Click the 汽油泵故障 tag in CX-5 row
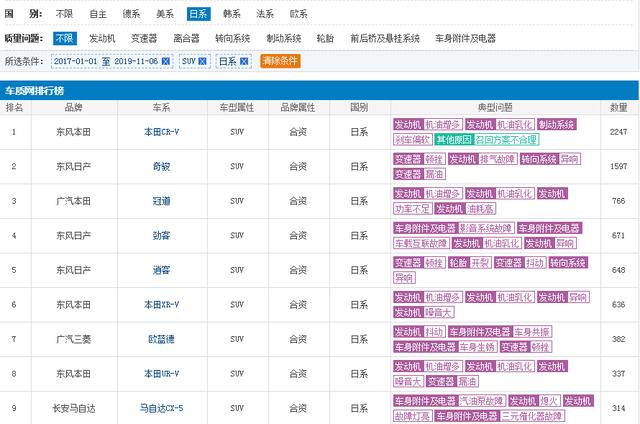This screenshot has height=424, width=640. pyautogui.click(x=482, y=401)
